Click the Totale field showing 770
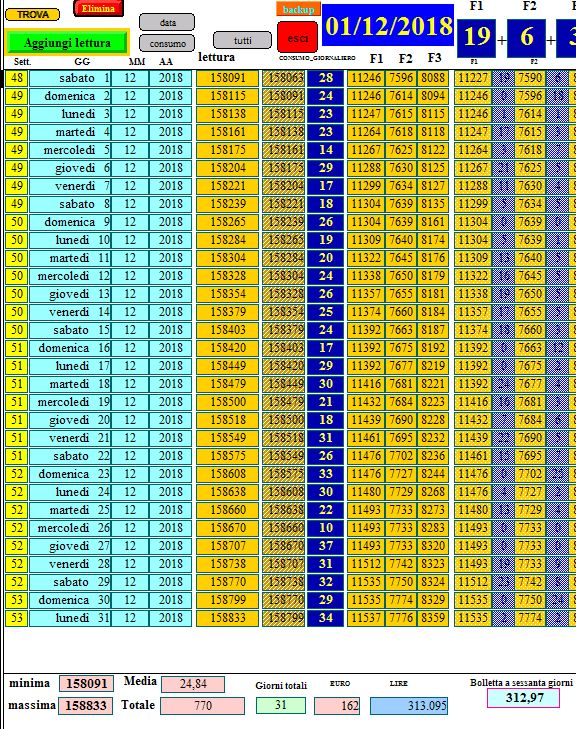Viewport: 576px width, 729px height. click(202, 706)
